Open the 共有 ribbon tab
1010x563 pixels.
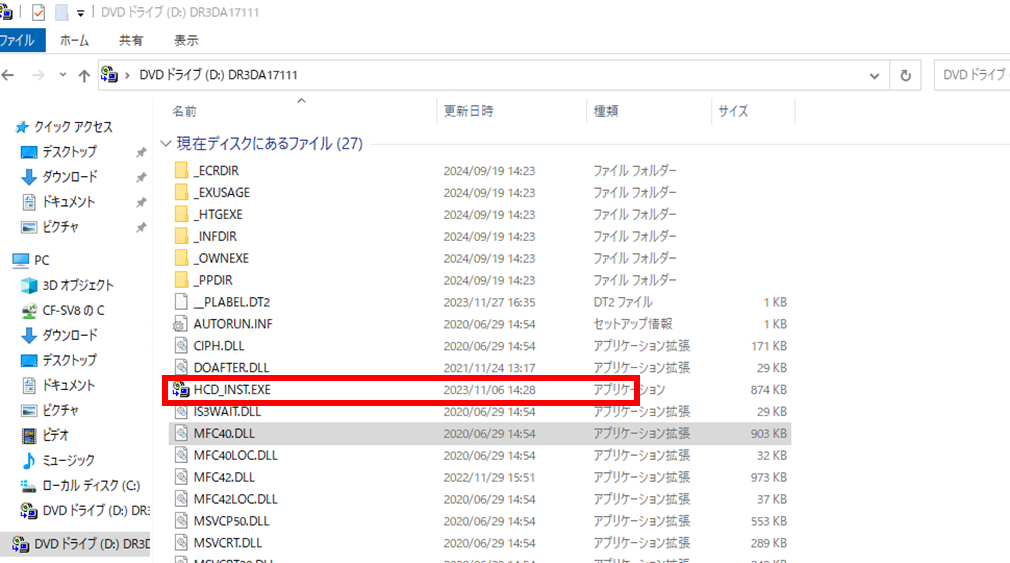[x=131, y=41]
